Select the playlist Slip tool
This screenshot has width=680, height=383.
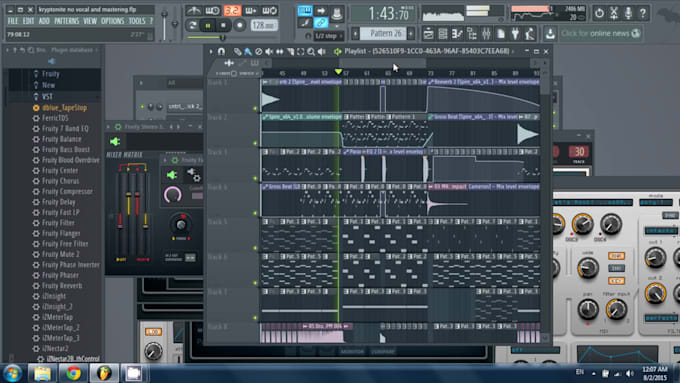pyautogui.click(x=280, y=52)
